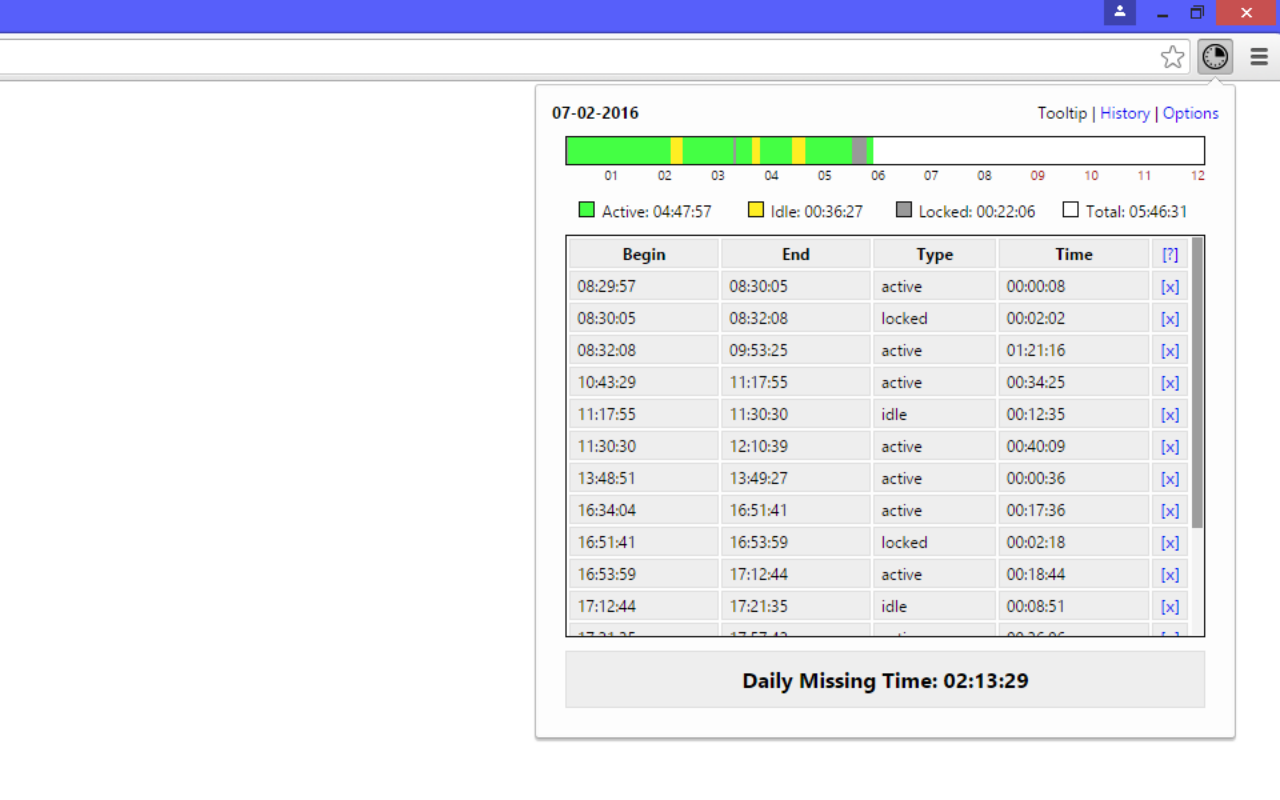Screen dimensions: 1280x800
Task: Click the gray locked segment on timeline bar
Action: [x=859, y=151]
